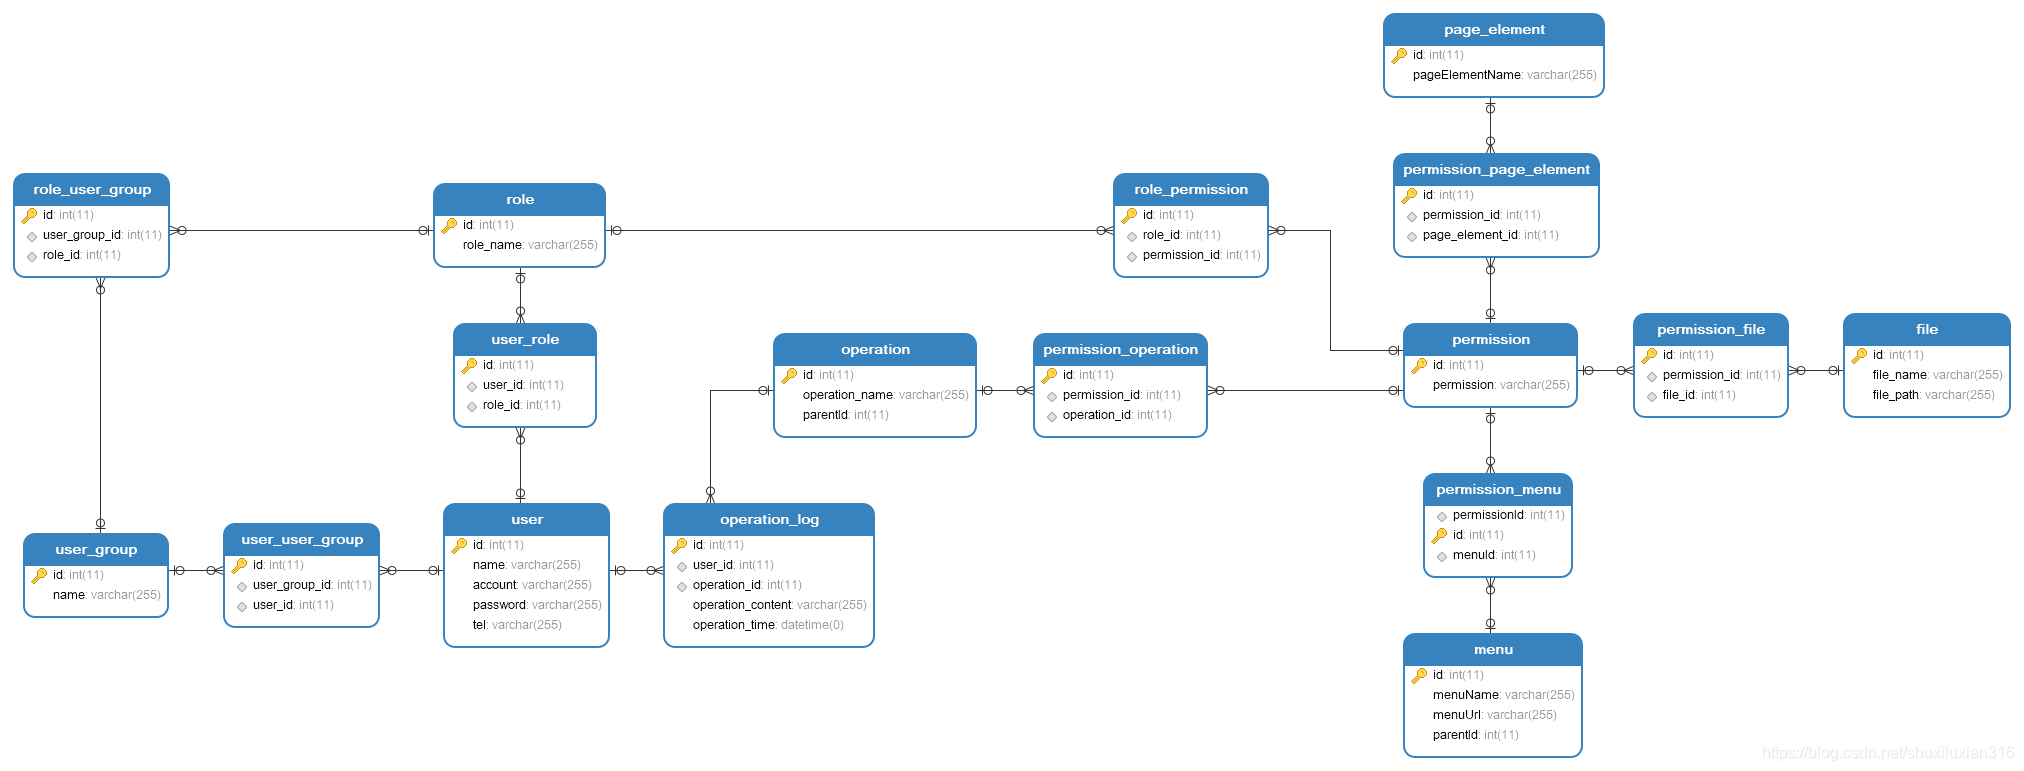This screenshot has width=2024, height=771.
Task: Select the page_element table header
Action: (x=1494, y=30)
